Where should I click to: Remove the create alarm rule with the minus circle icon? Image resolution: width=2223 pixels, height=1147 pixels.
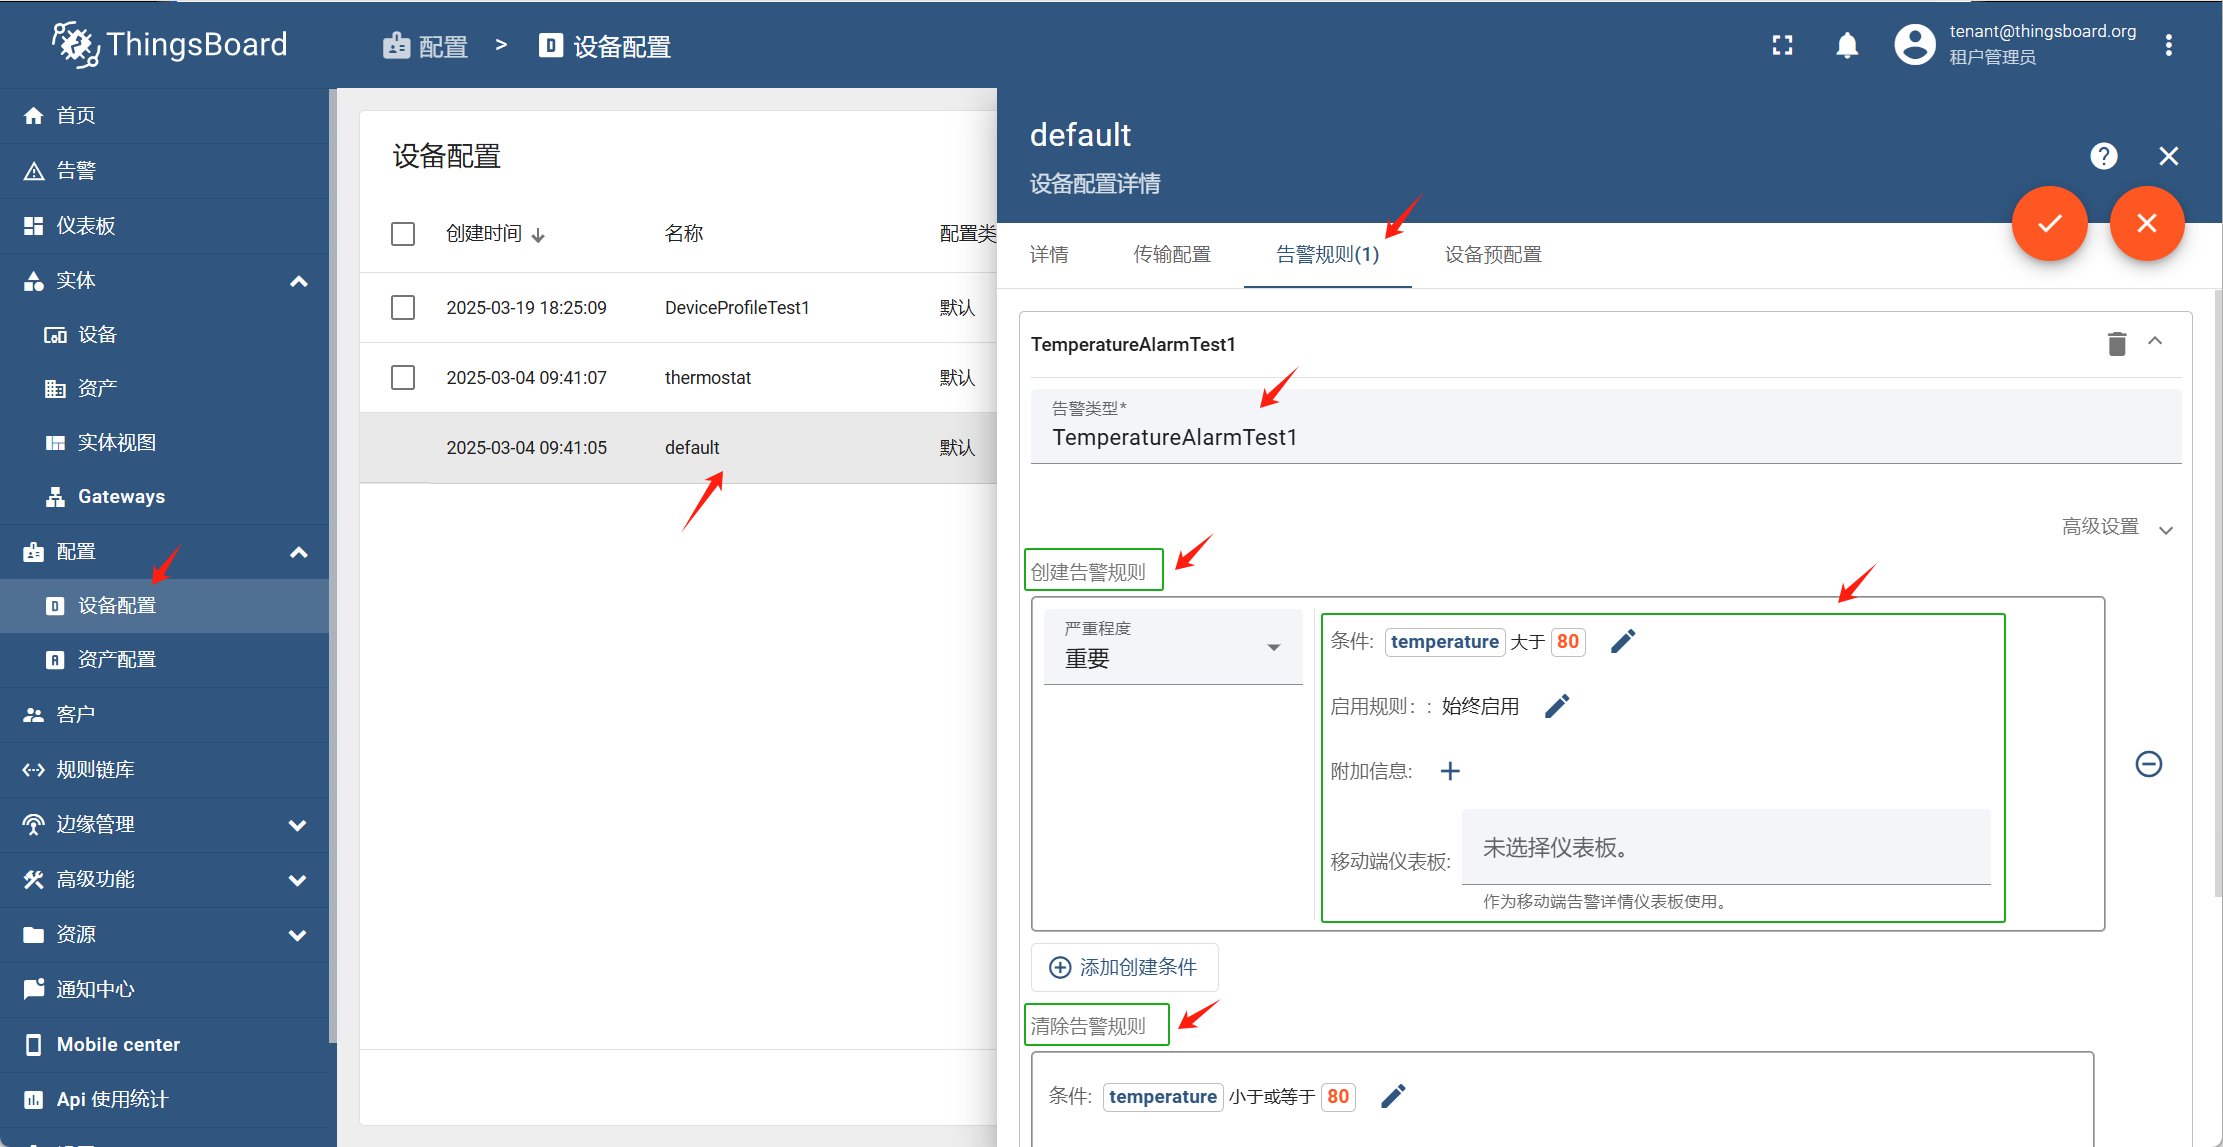(x=2148, y=764)
